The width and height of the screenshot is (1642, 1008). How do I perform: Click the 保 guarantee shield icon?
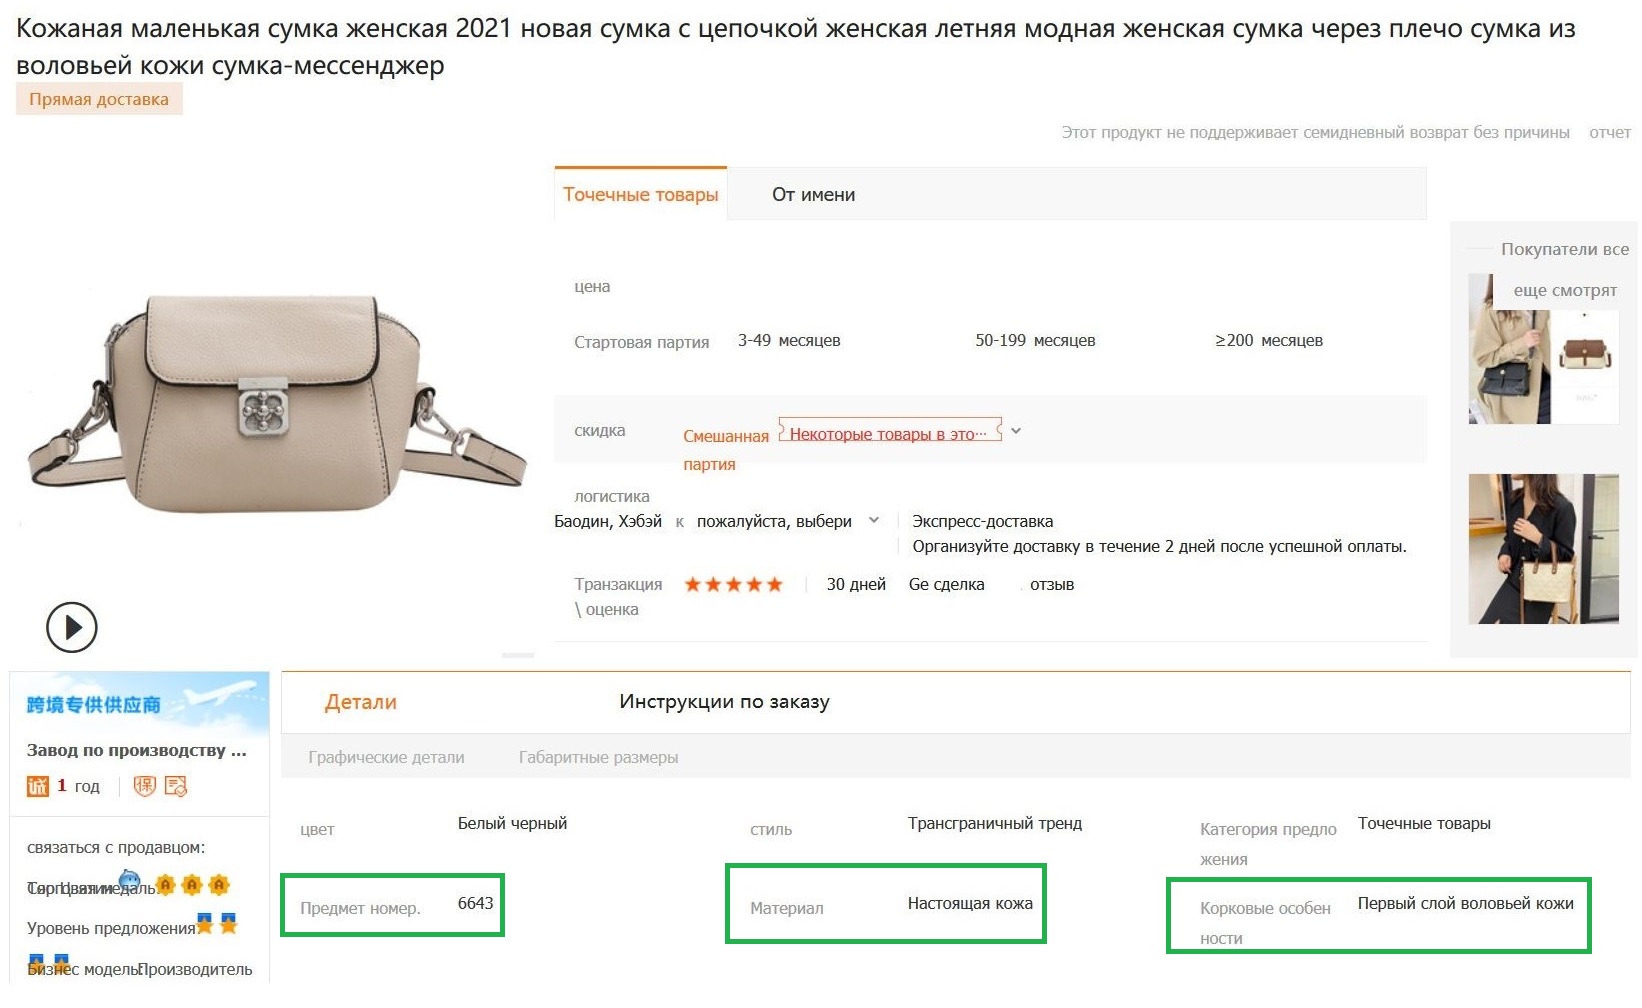(x=145, y=786)
